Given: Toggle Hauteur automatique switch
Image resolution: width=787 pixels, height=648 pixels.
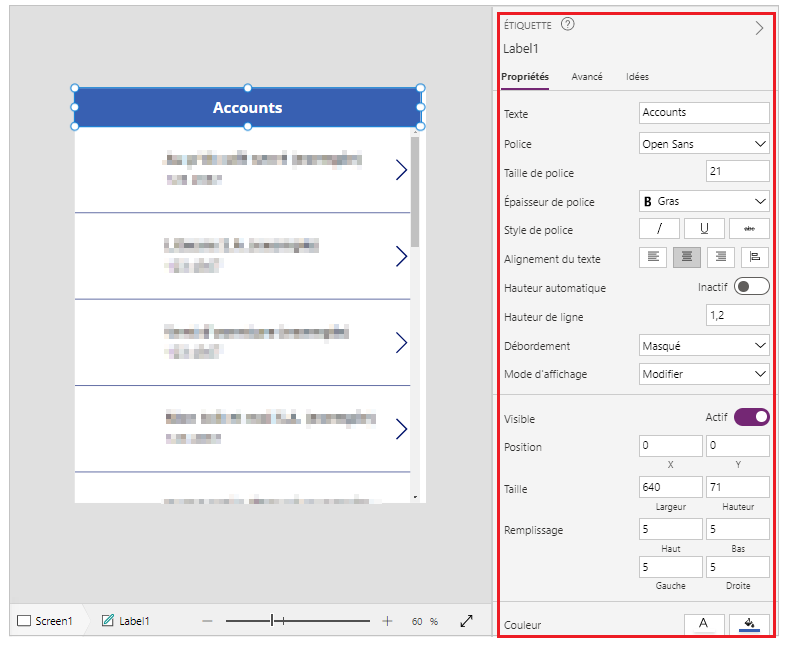Looking at the screenshot, I should point(751,287).
